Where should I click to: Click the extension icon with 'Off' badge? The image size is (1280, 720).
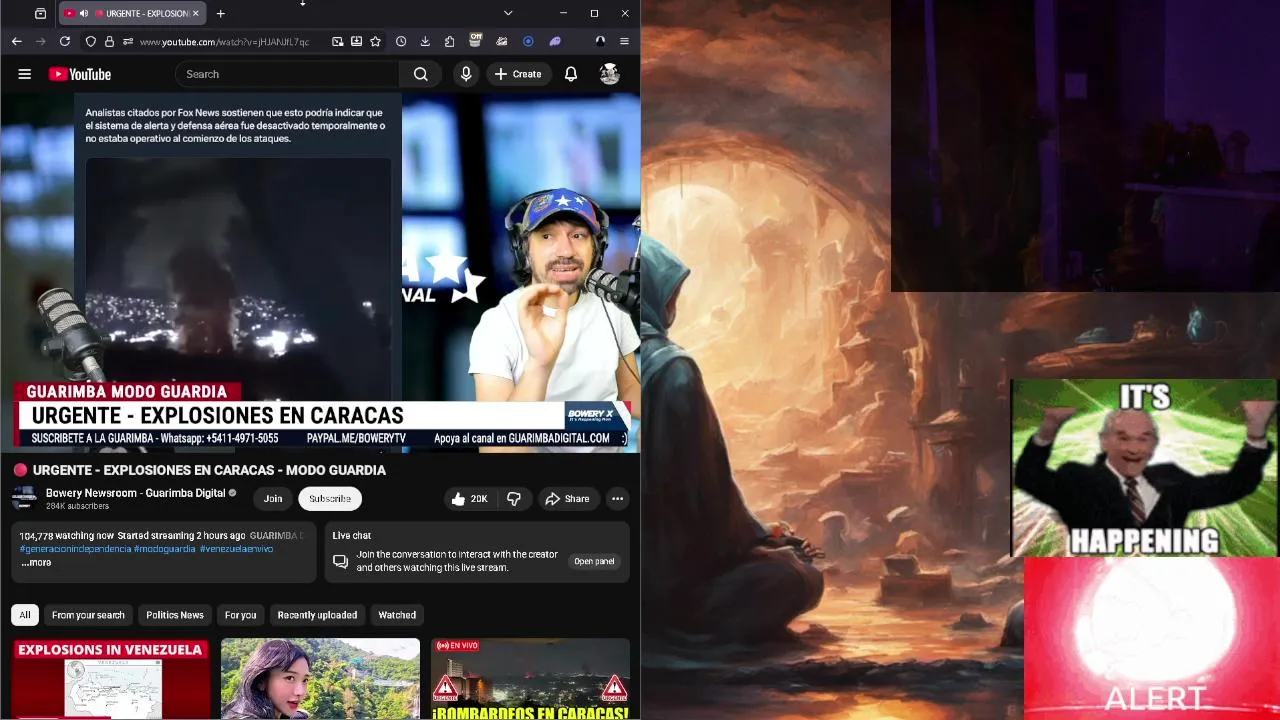[476, 41]
